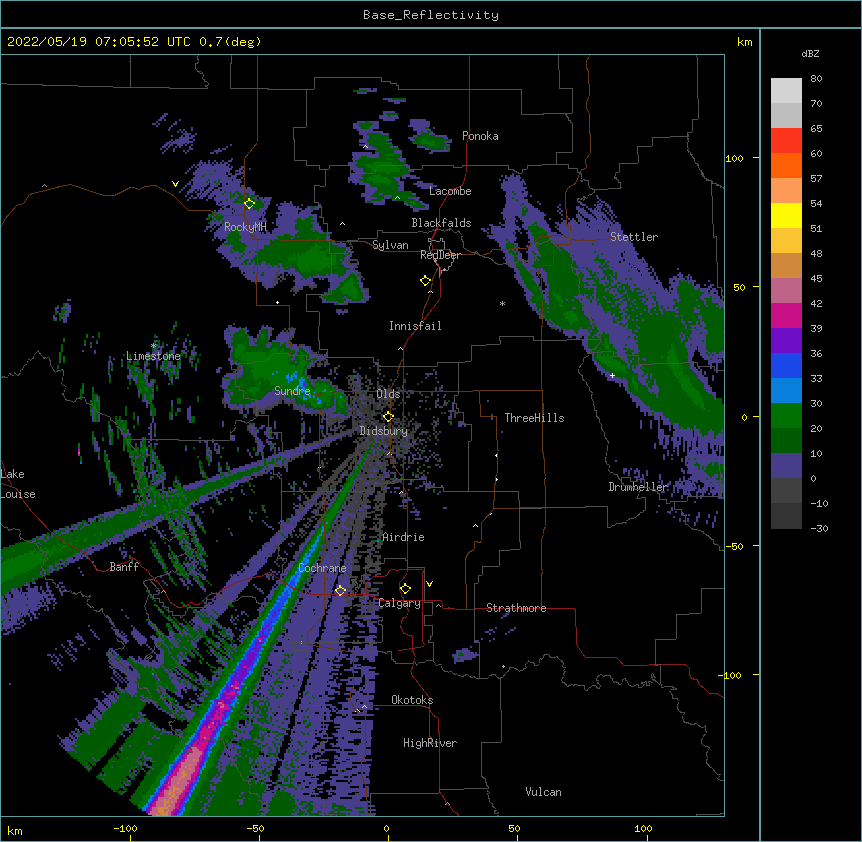Image resolution: width=862 pixels, height=842 pixels.
Task: Click the Calgary city label
Action: coord(399,603)
